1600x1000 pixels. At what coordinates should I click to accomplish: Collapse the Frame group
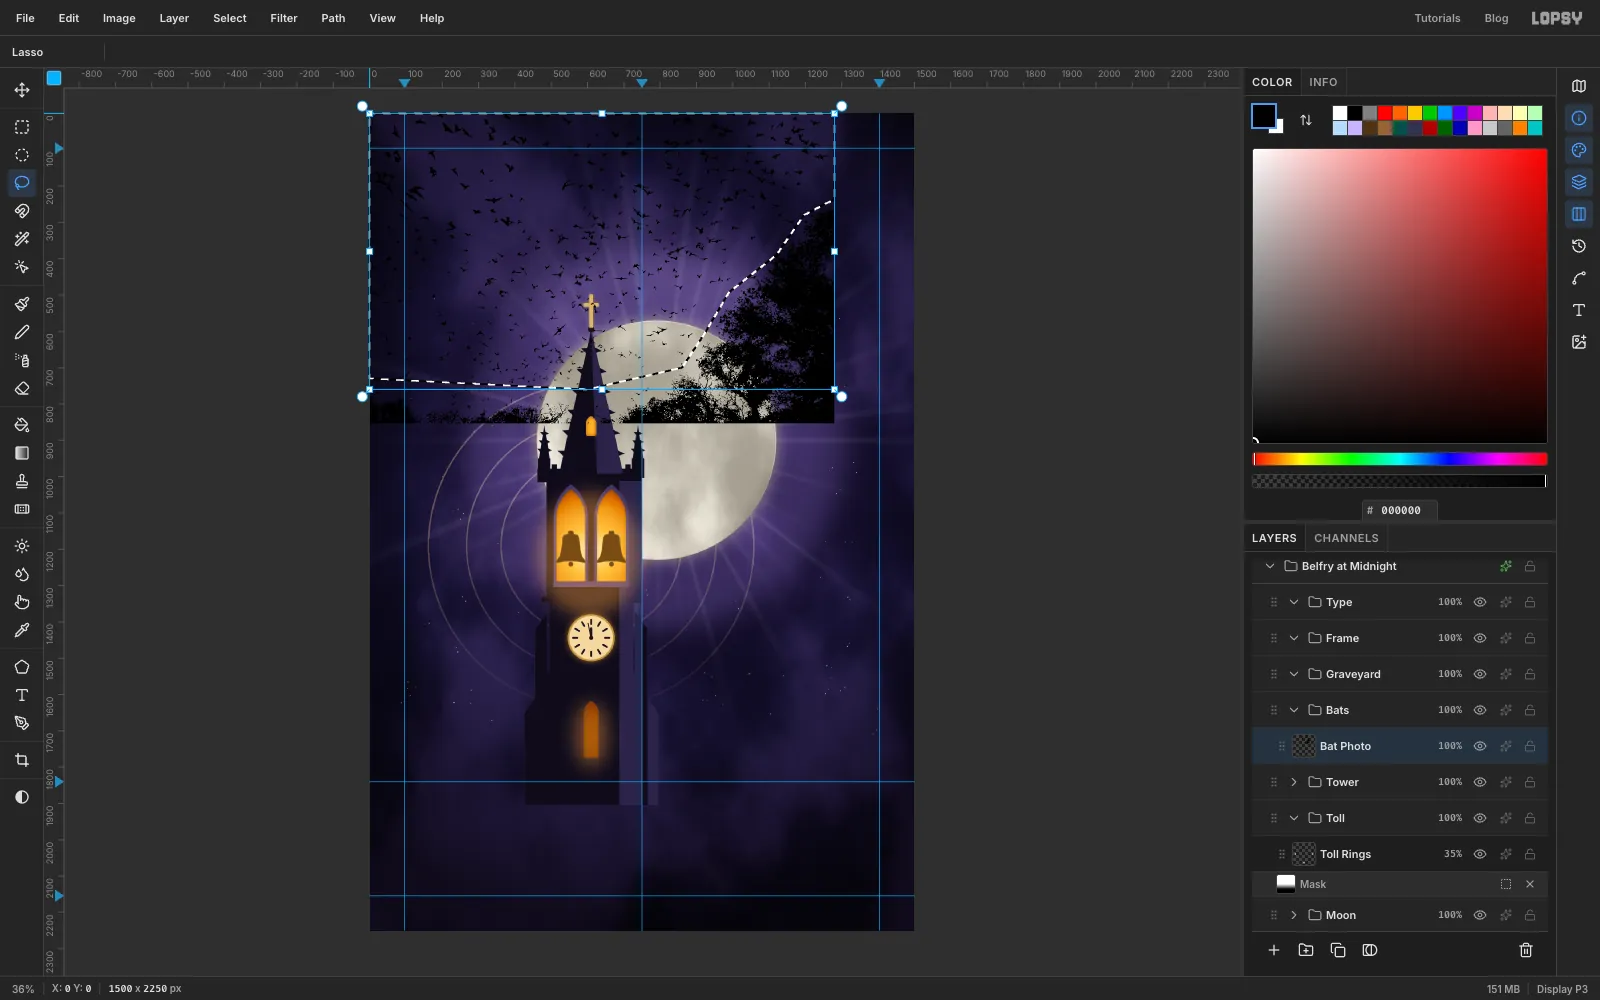tap(1294, 638)
